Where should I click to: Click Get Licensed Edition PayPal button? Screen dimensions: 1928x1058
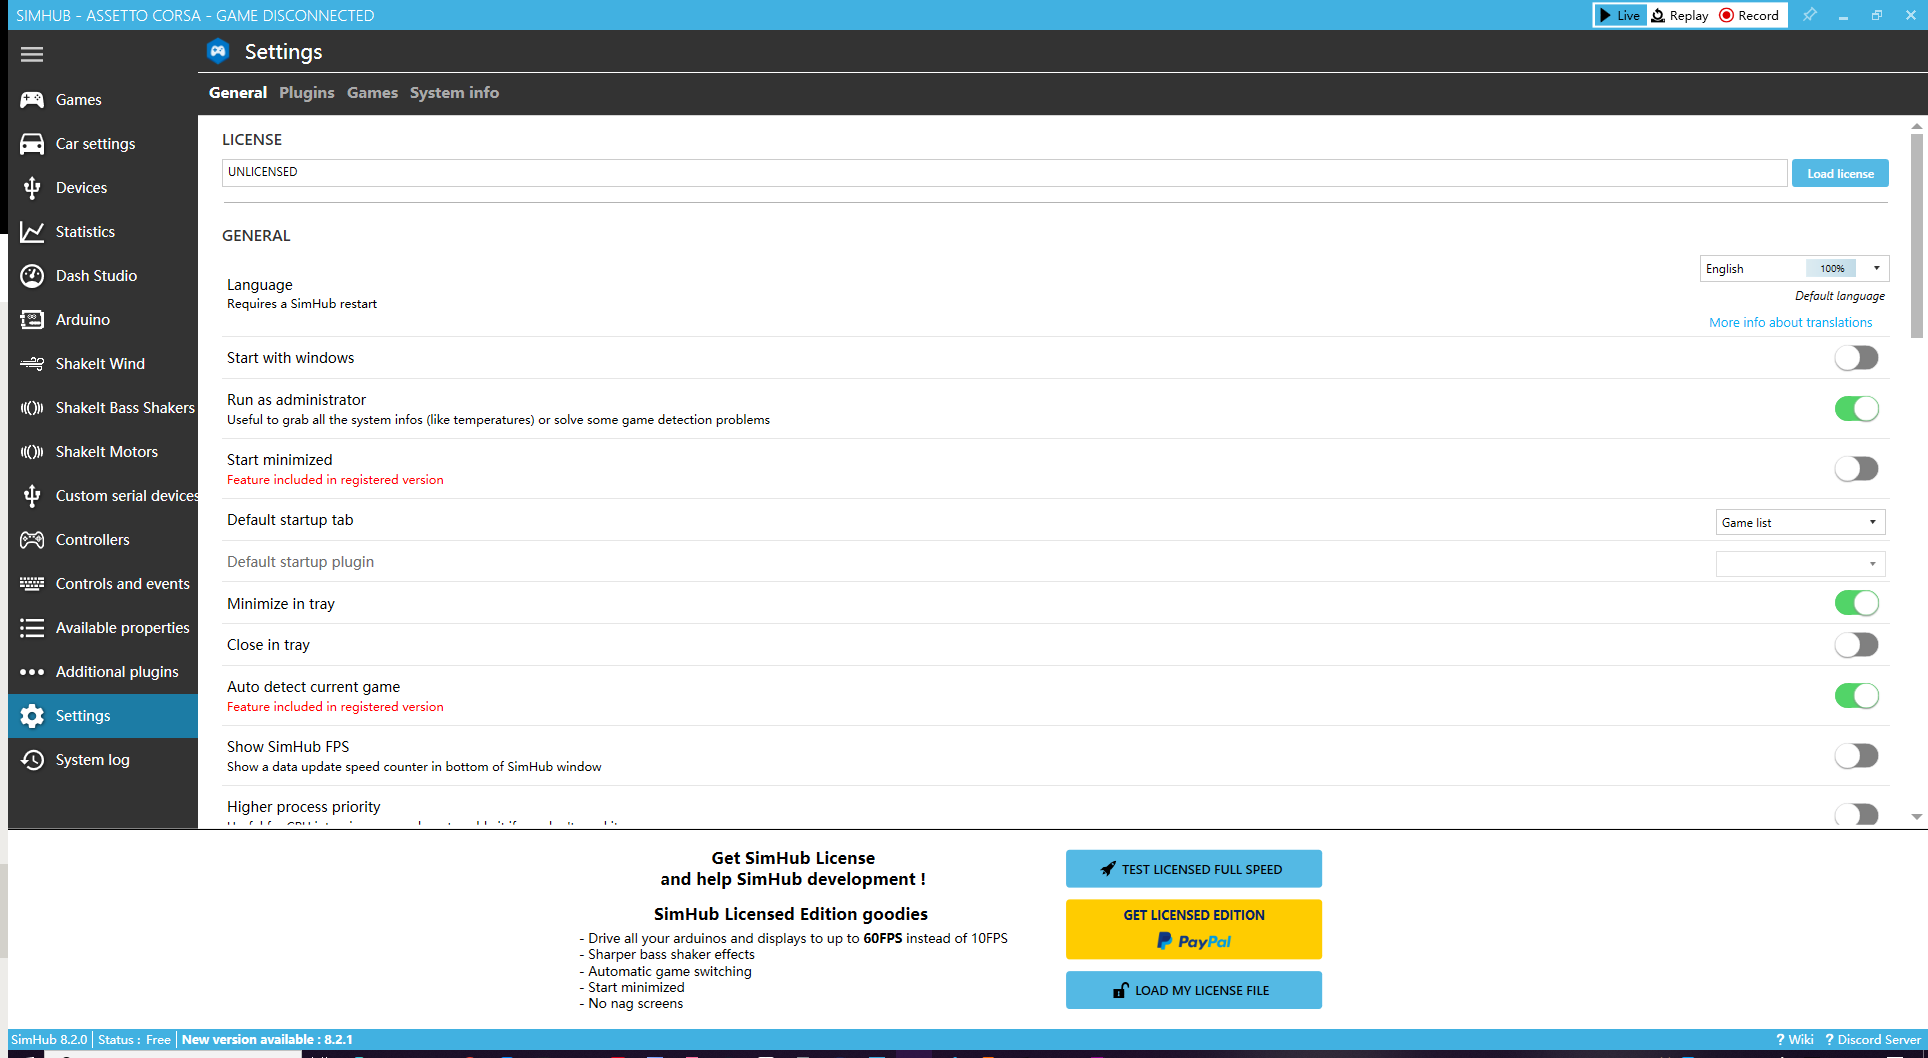(1193, 929)
